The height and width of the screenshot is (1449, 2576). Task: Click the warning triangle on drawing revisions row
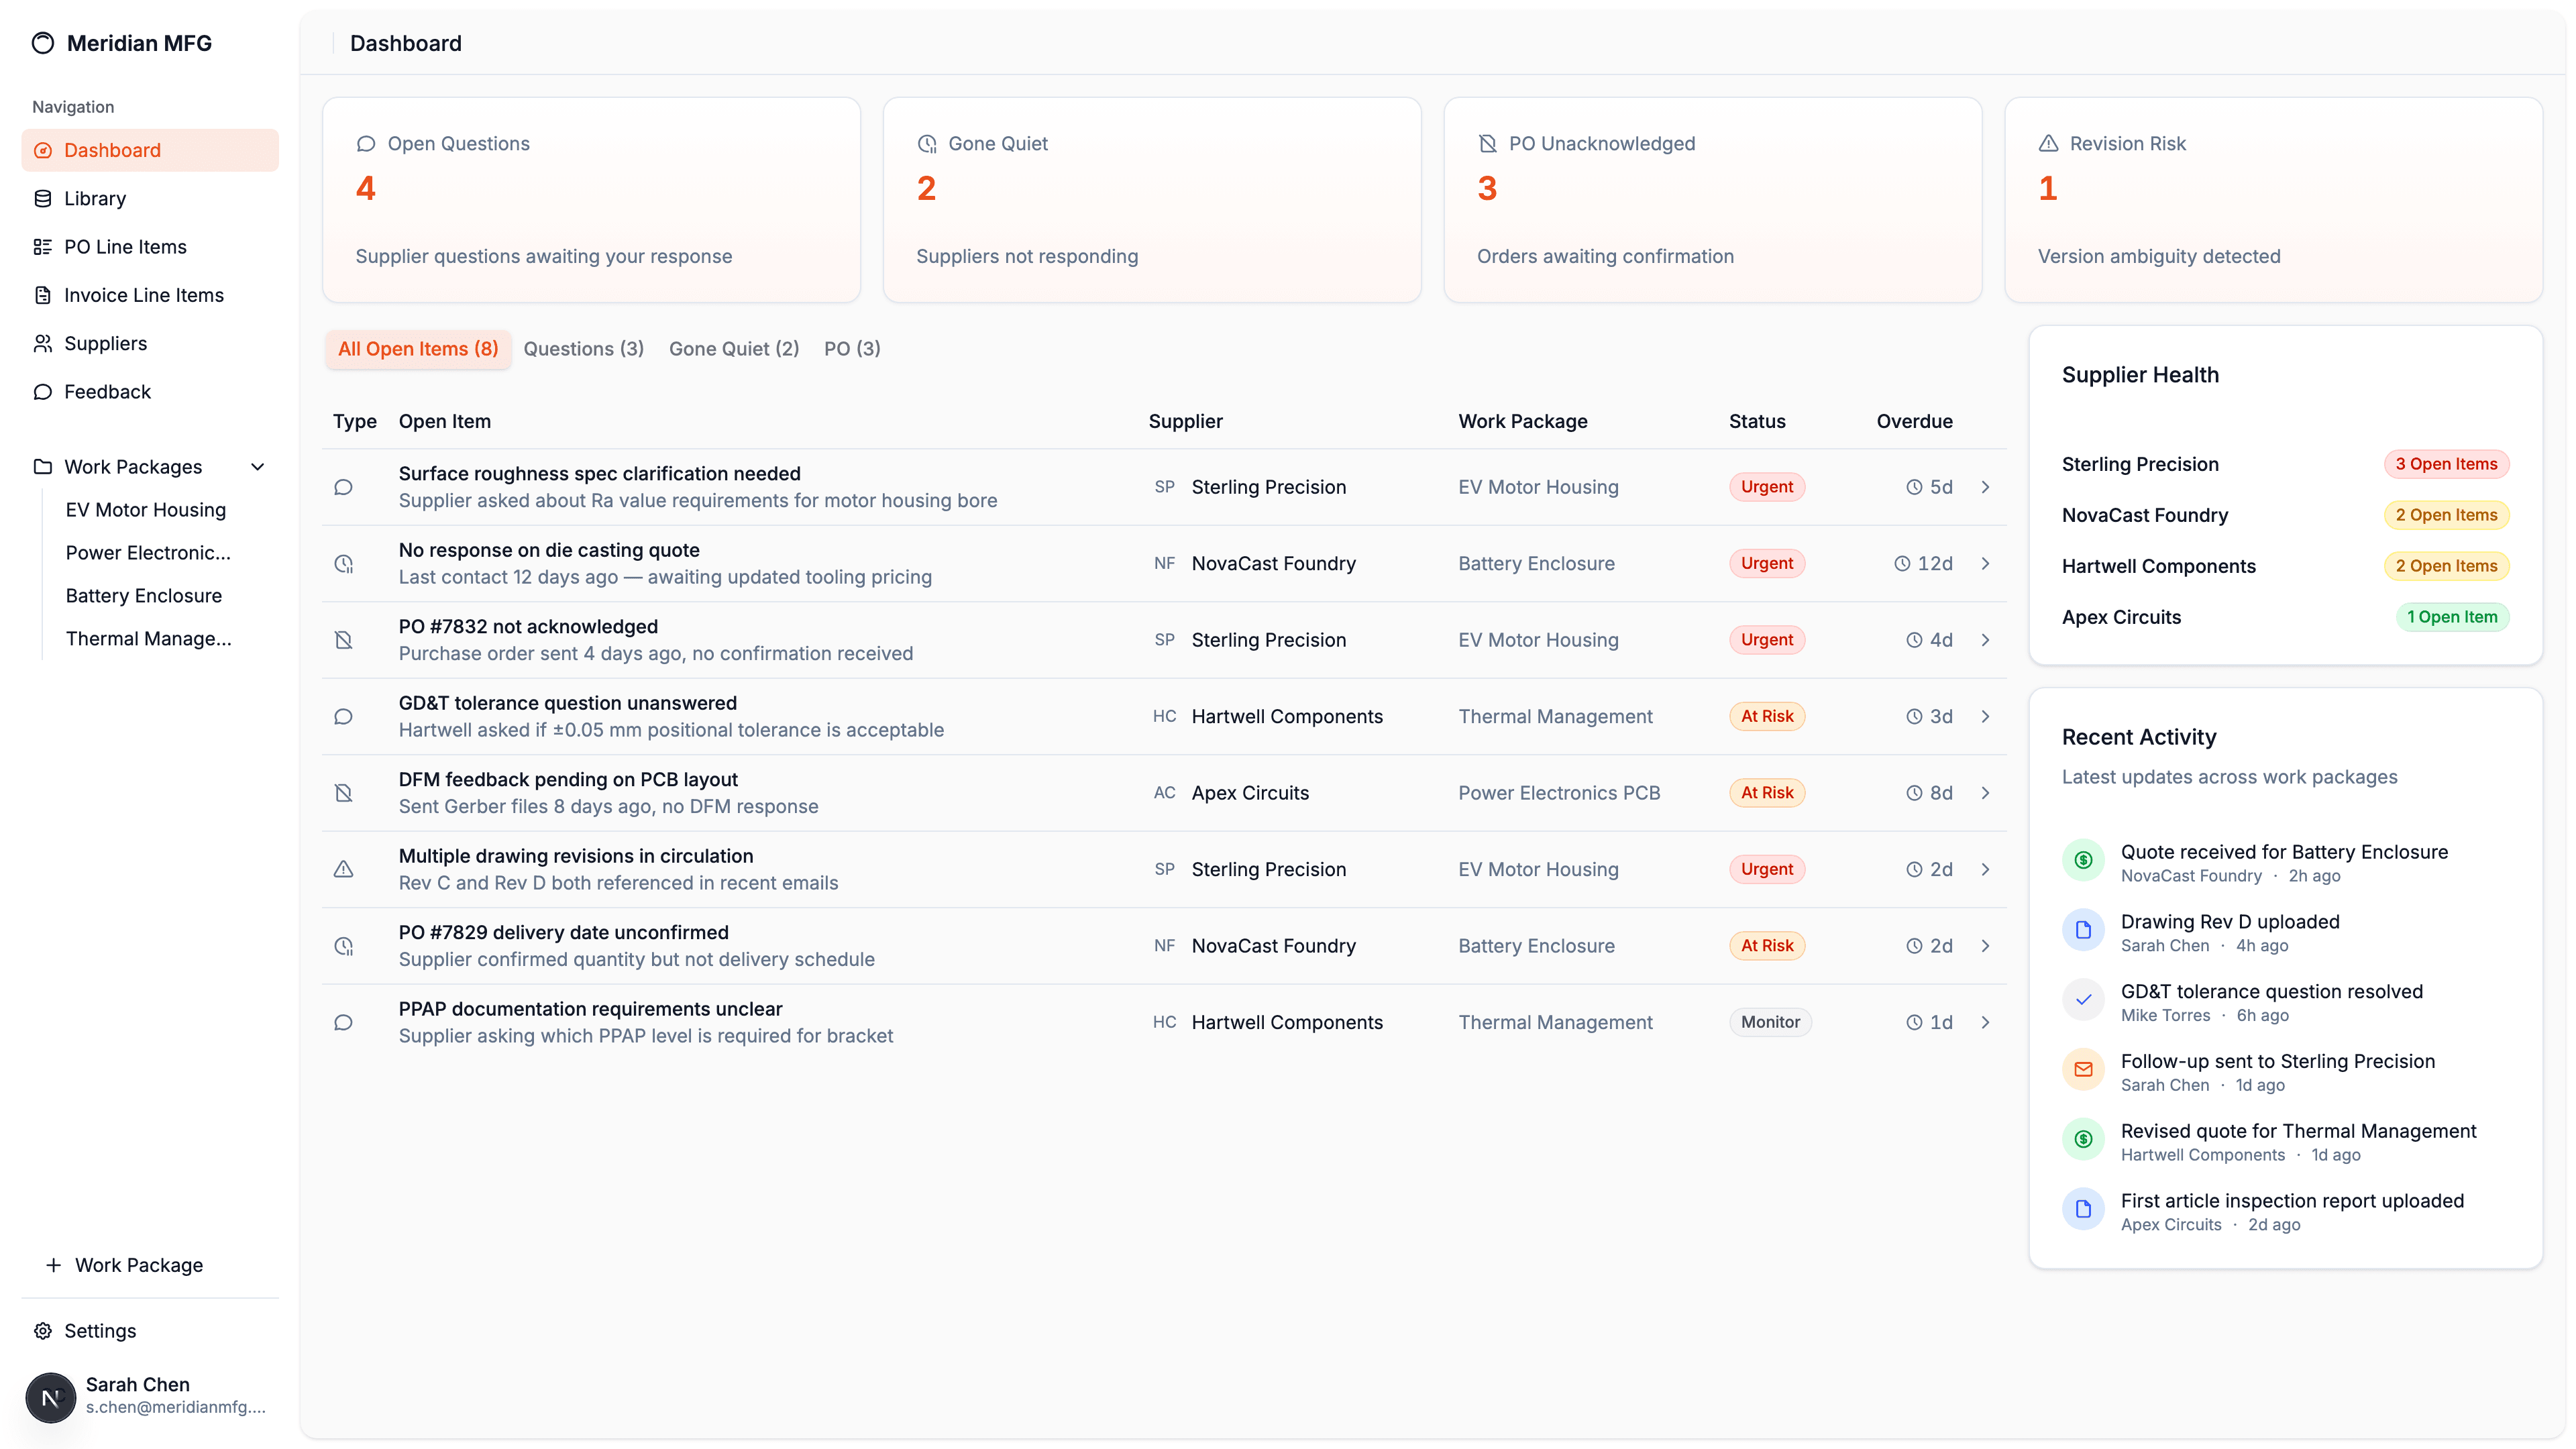pos(344,869)
